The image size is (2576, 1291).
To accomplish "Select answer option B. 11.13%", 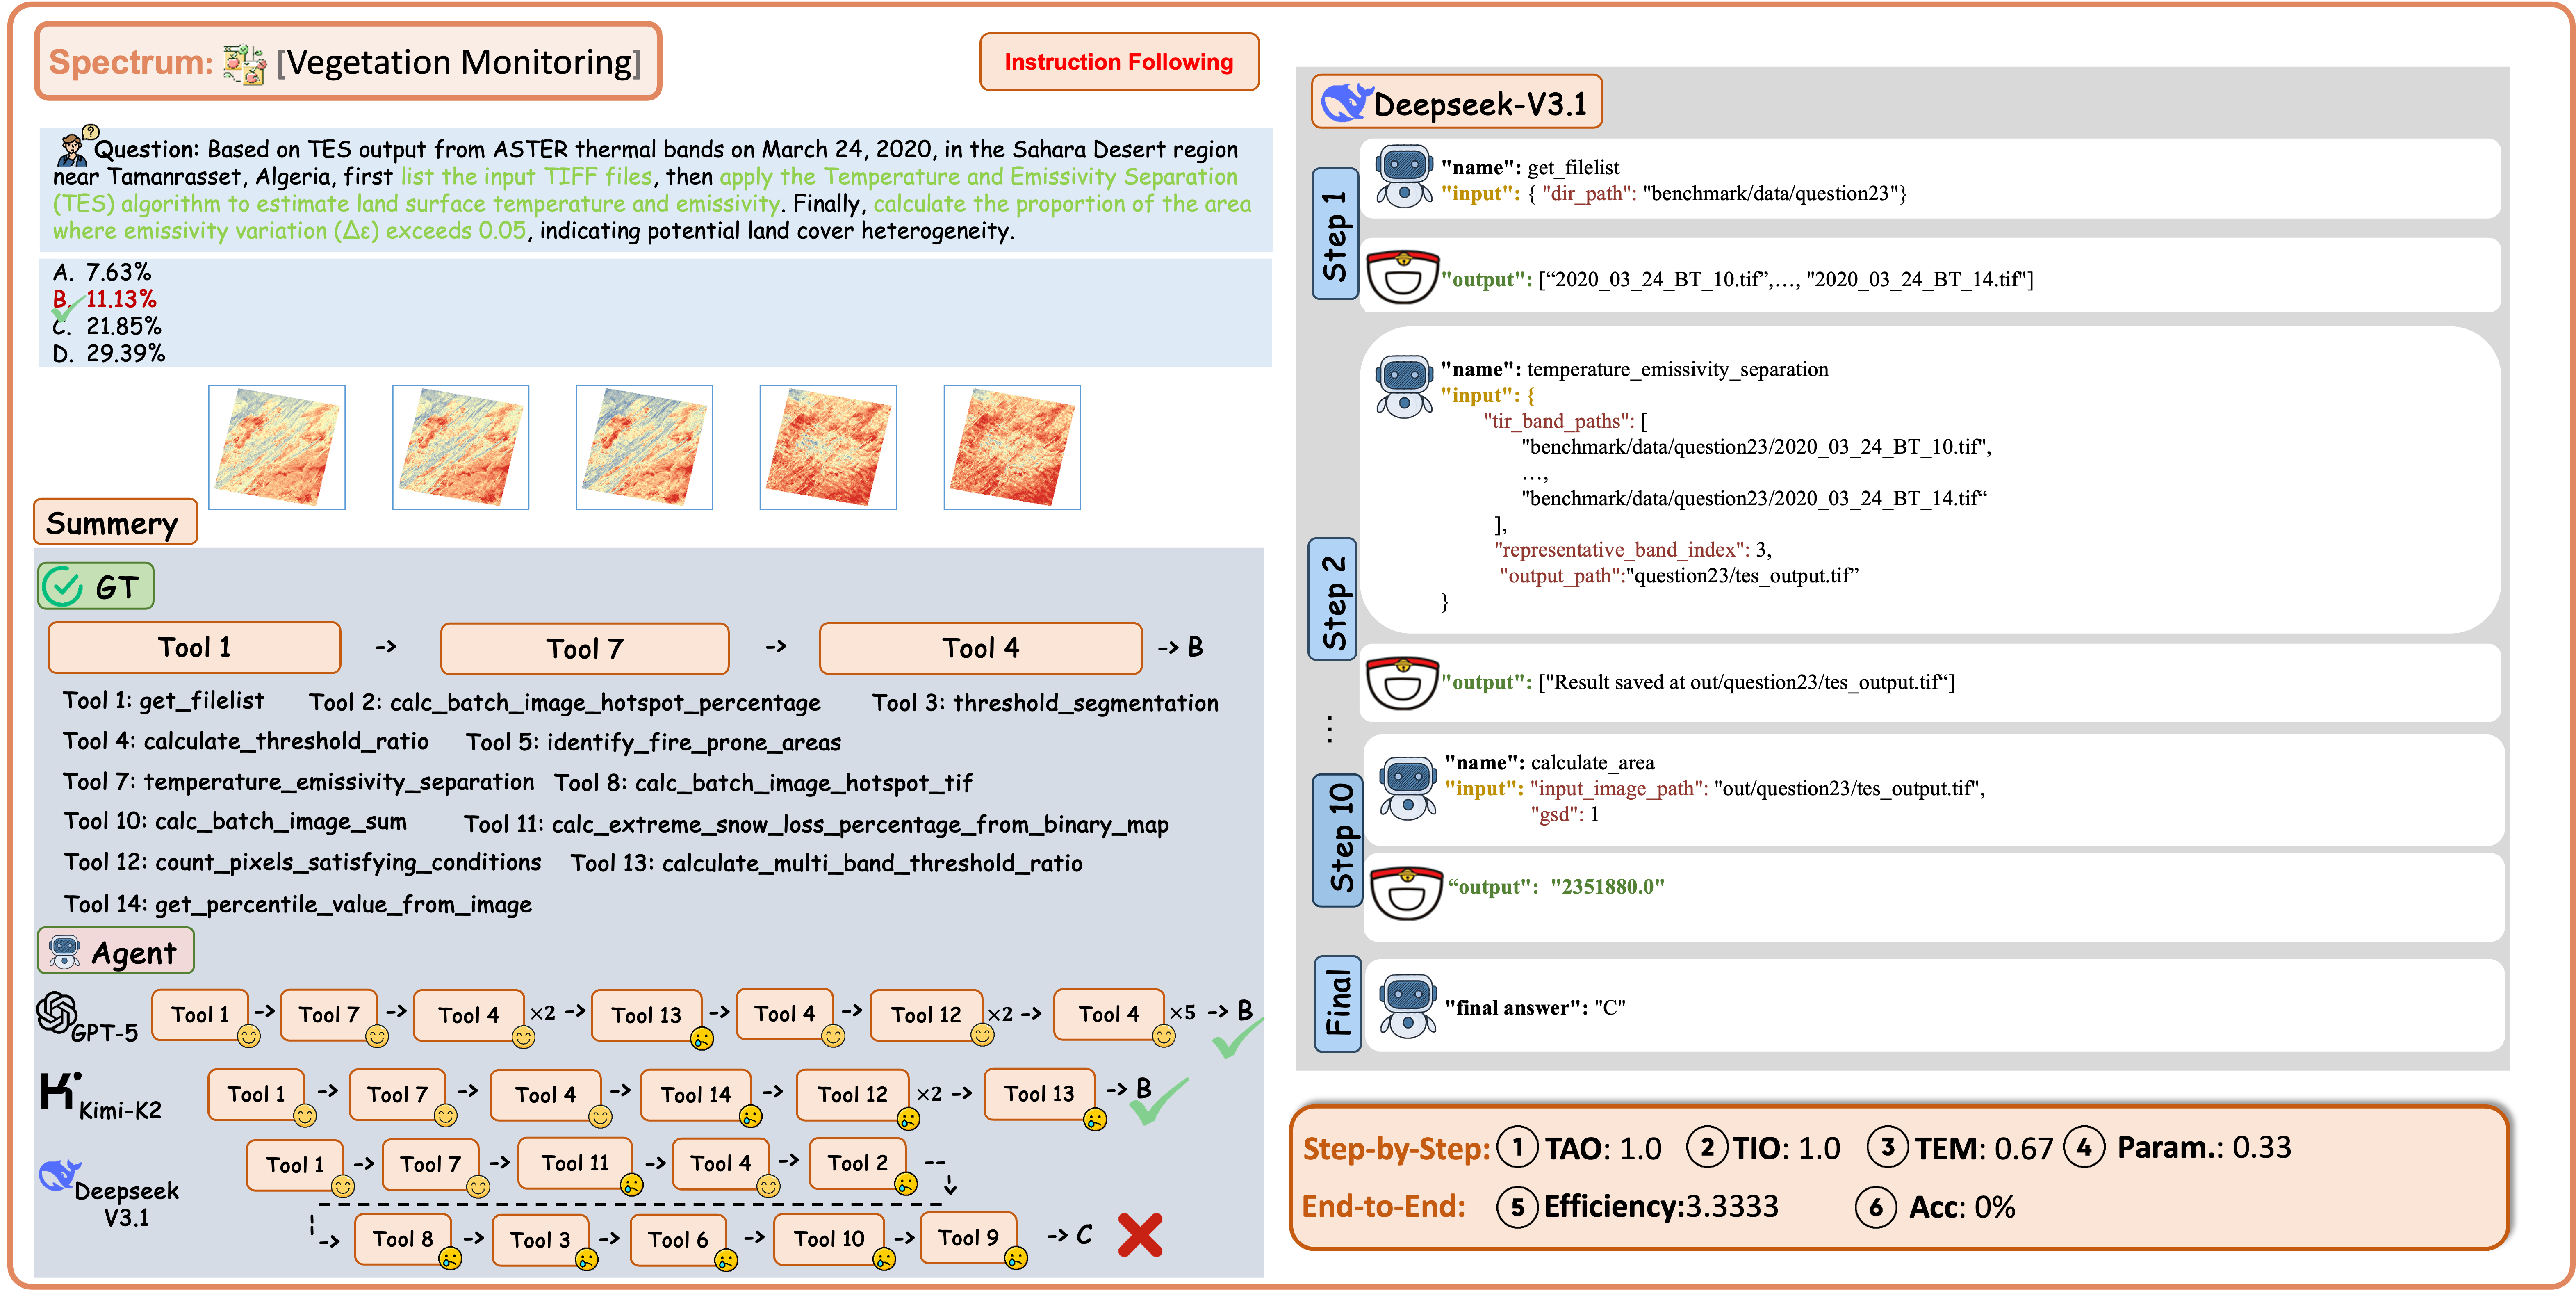I will coord(105,299).
